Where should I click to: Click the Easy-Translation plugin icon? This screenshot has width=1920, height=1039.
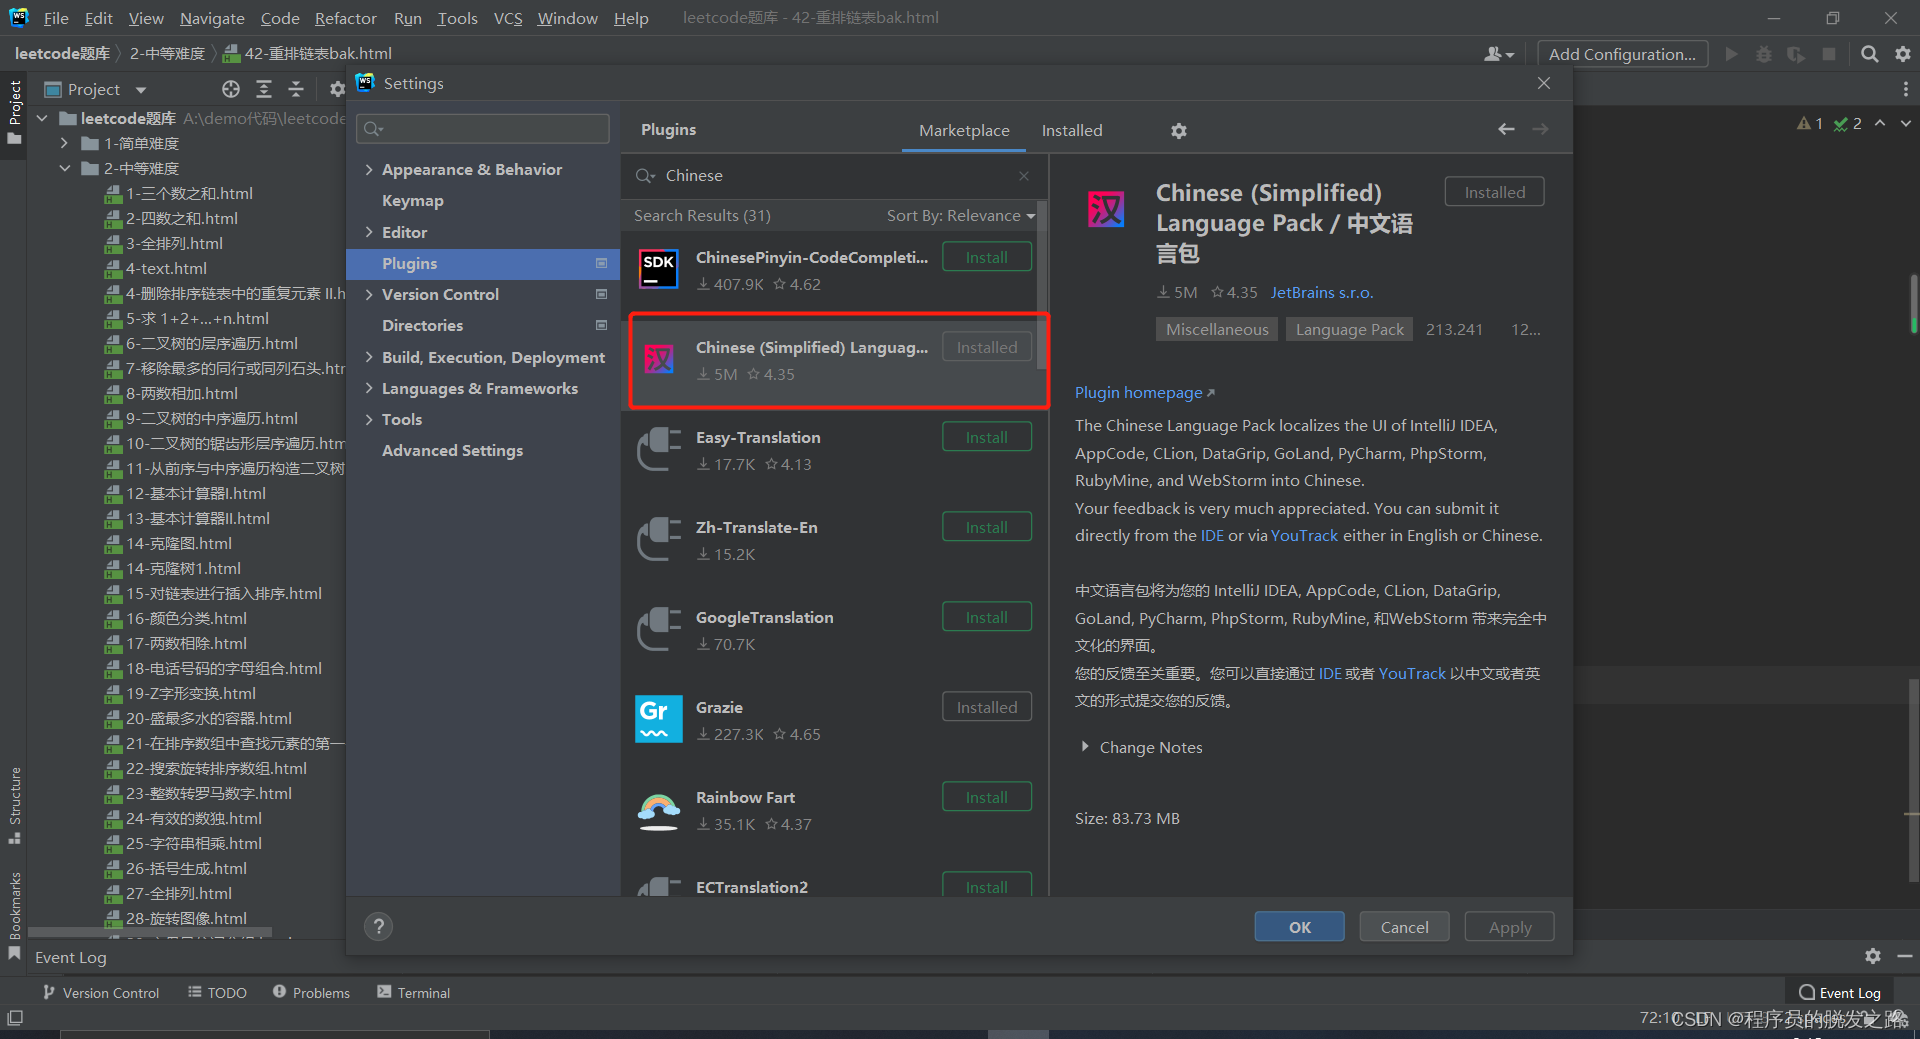coord(658,450)
